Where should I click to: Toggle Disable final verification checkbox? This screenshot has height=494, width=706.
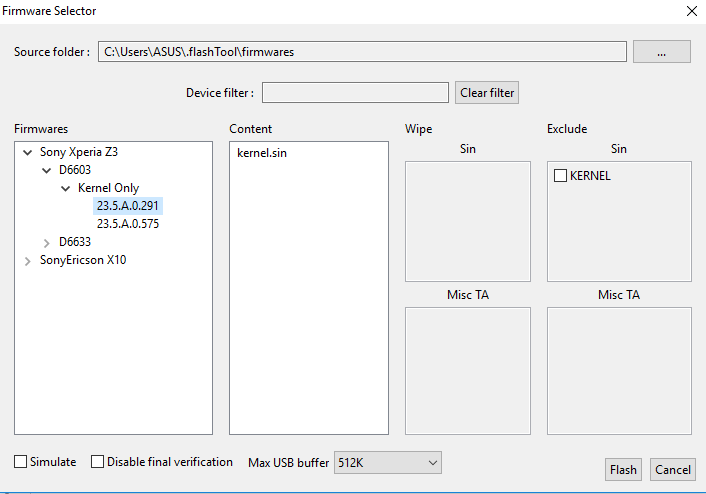(97, 462)
